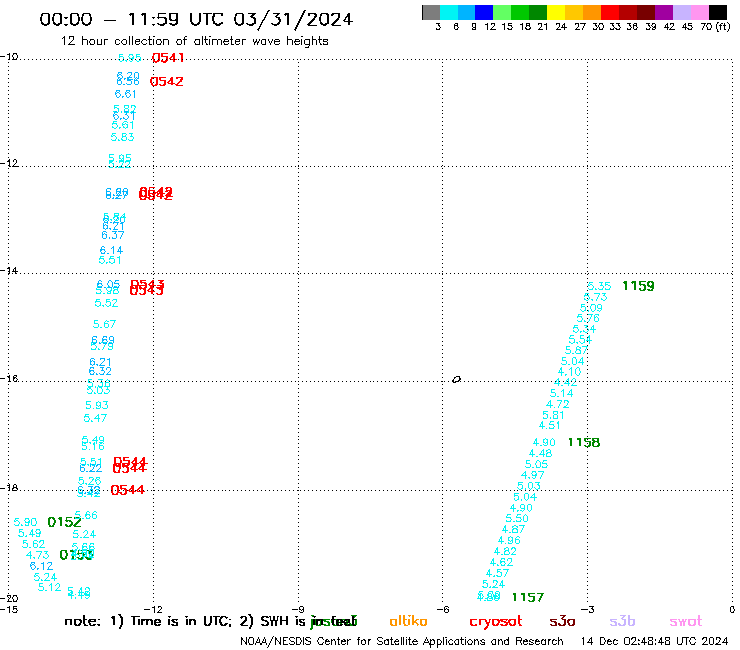Click the note text 'Time is in UTC'
This screenshot has height=650, width=740.
pyautogui.click(x=181, y=621)
